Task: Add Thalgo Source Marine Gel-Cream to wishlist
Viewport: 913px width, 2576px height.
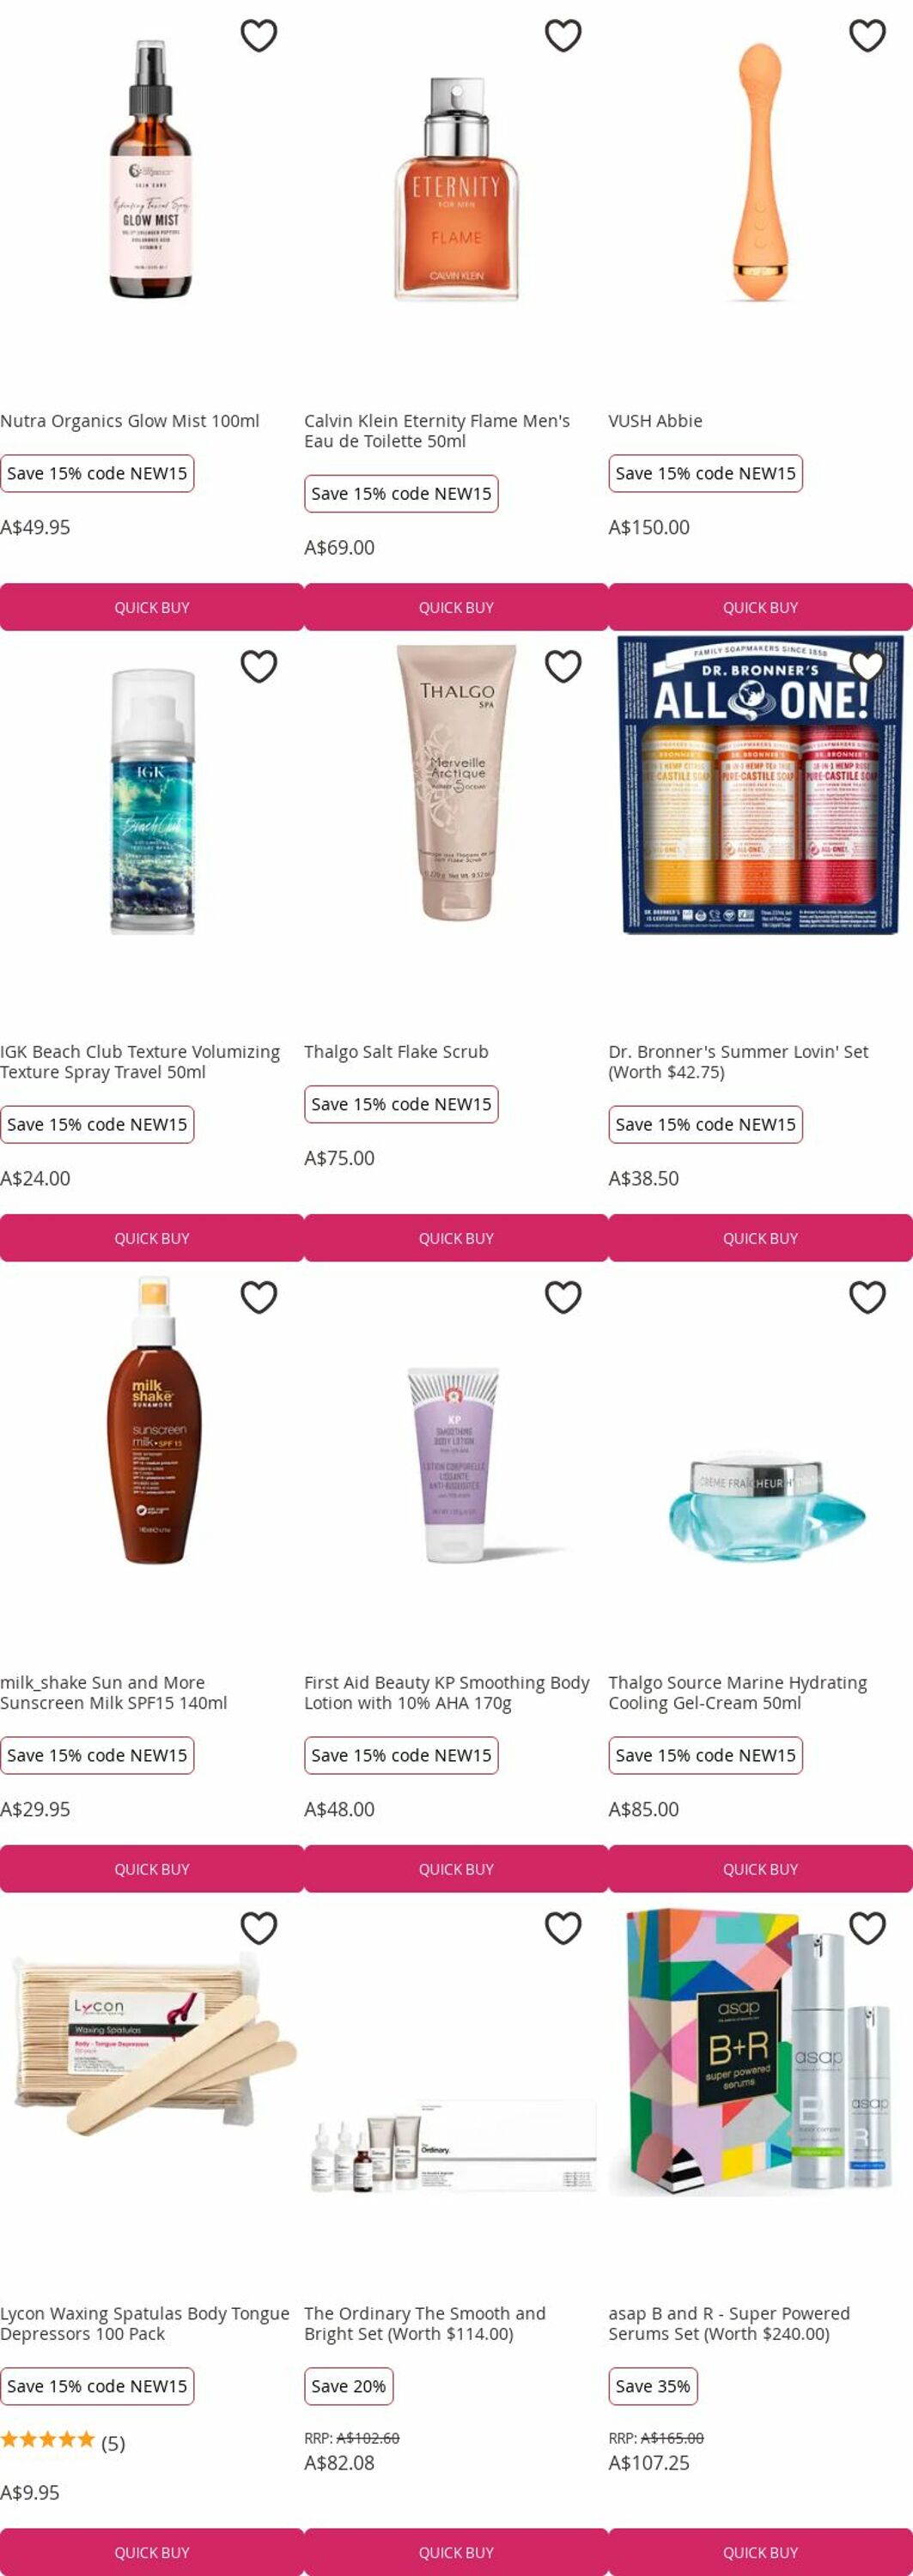Action: point(867,1298)
